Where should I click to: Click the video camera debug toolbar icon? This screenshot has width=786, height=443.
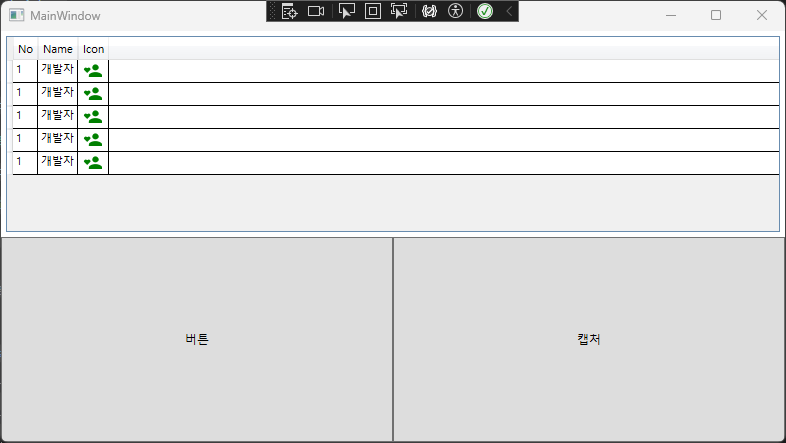[316, 11]
